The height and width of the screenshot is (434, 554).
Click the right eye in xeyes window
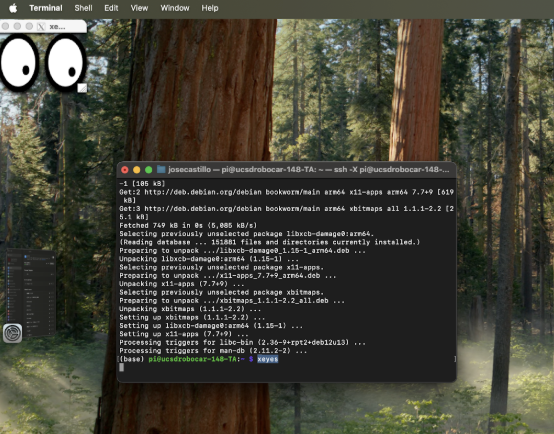tap(65, 63)
